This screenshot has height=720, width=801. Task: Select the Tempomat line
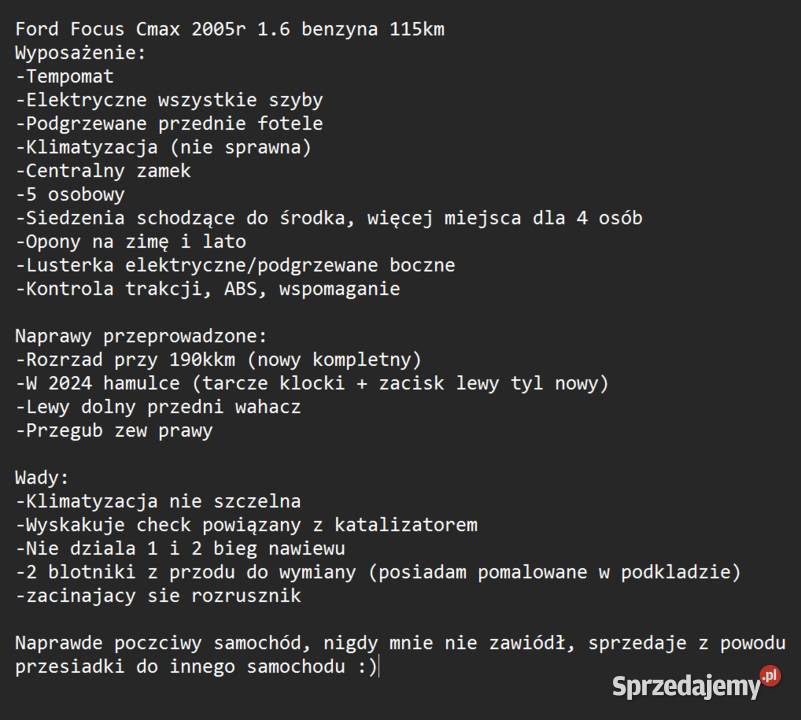tap(65, 76)
